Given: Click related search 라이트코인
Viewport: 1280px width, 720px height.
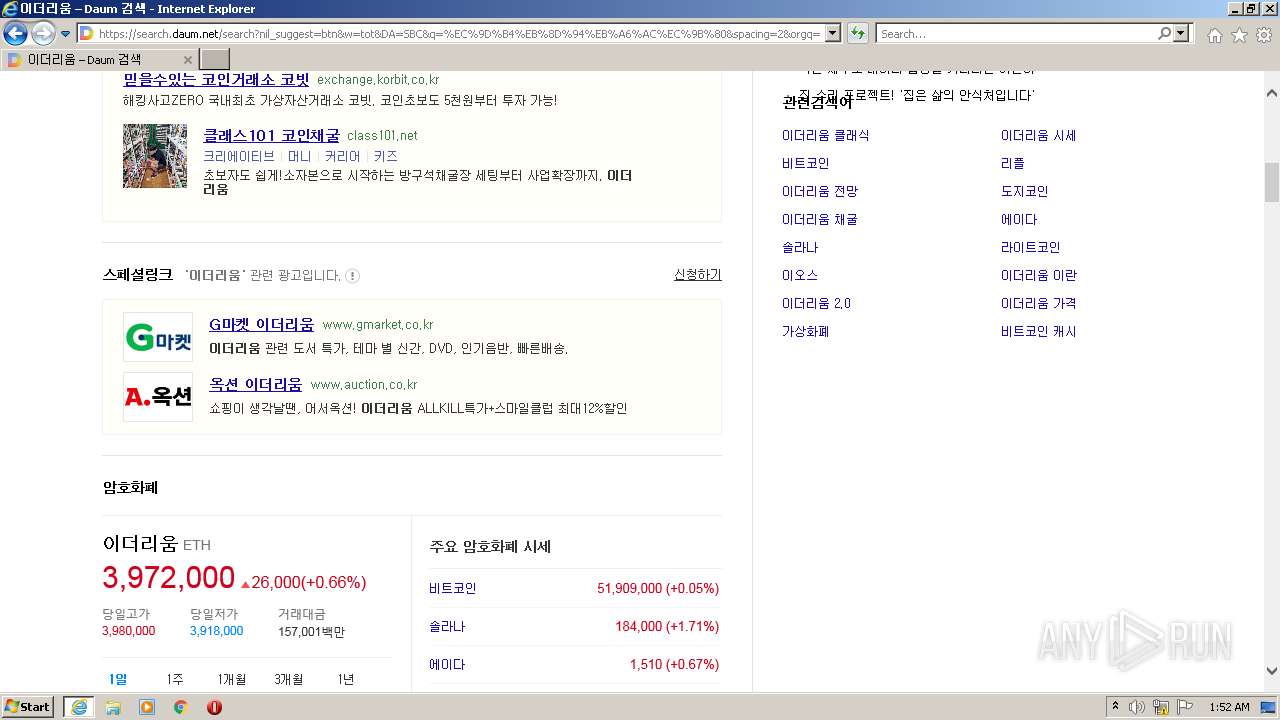Looking at the screenshot, I should [x=1031, y=247].
